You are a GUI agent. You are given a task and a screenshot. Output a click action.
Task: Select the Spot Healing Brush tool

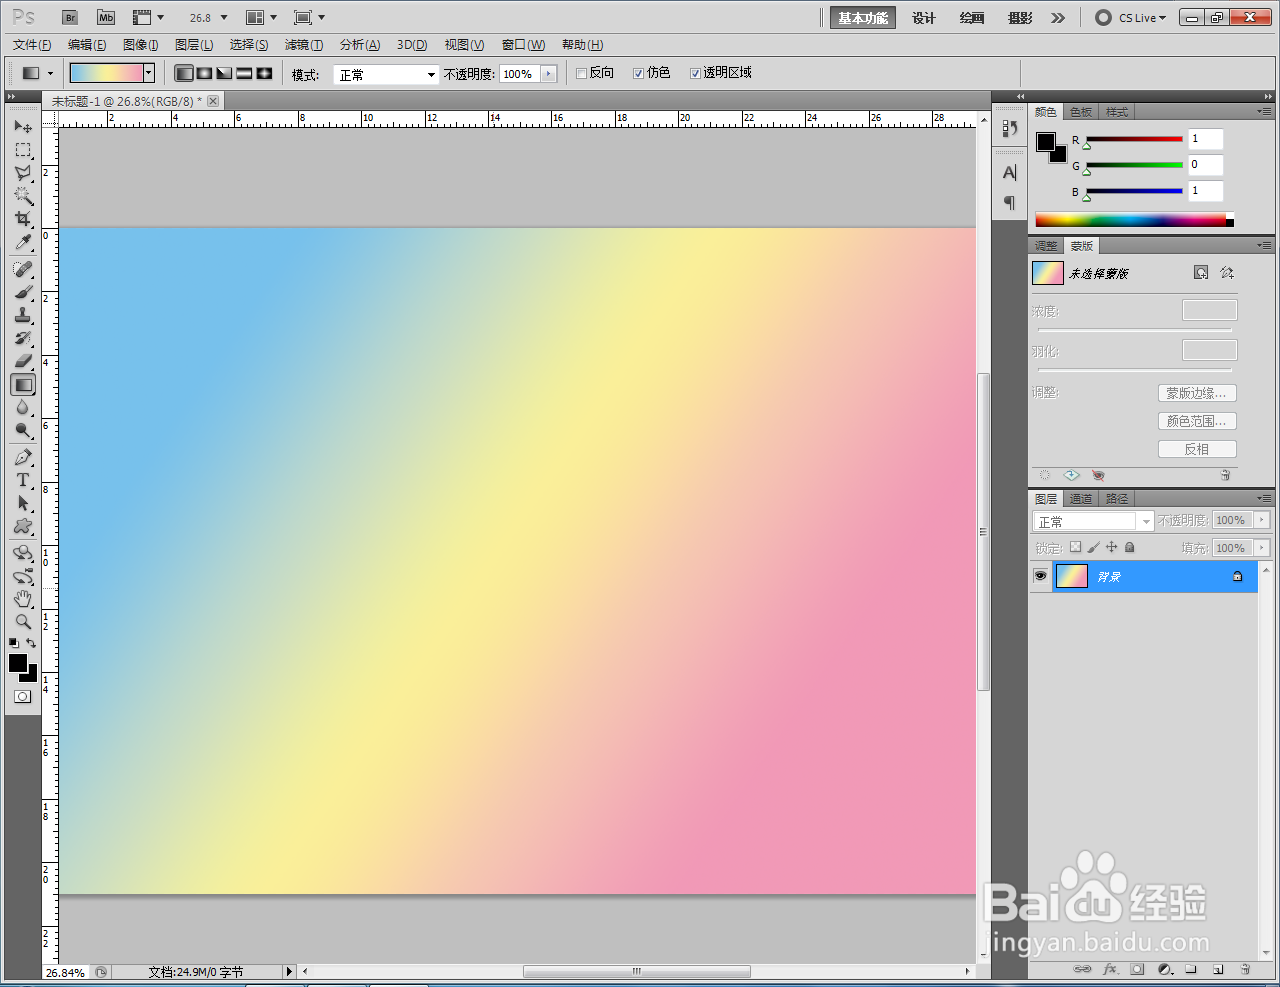point(23,270)
